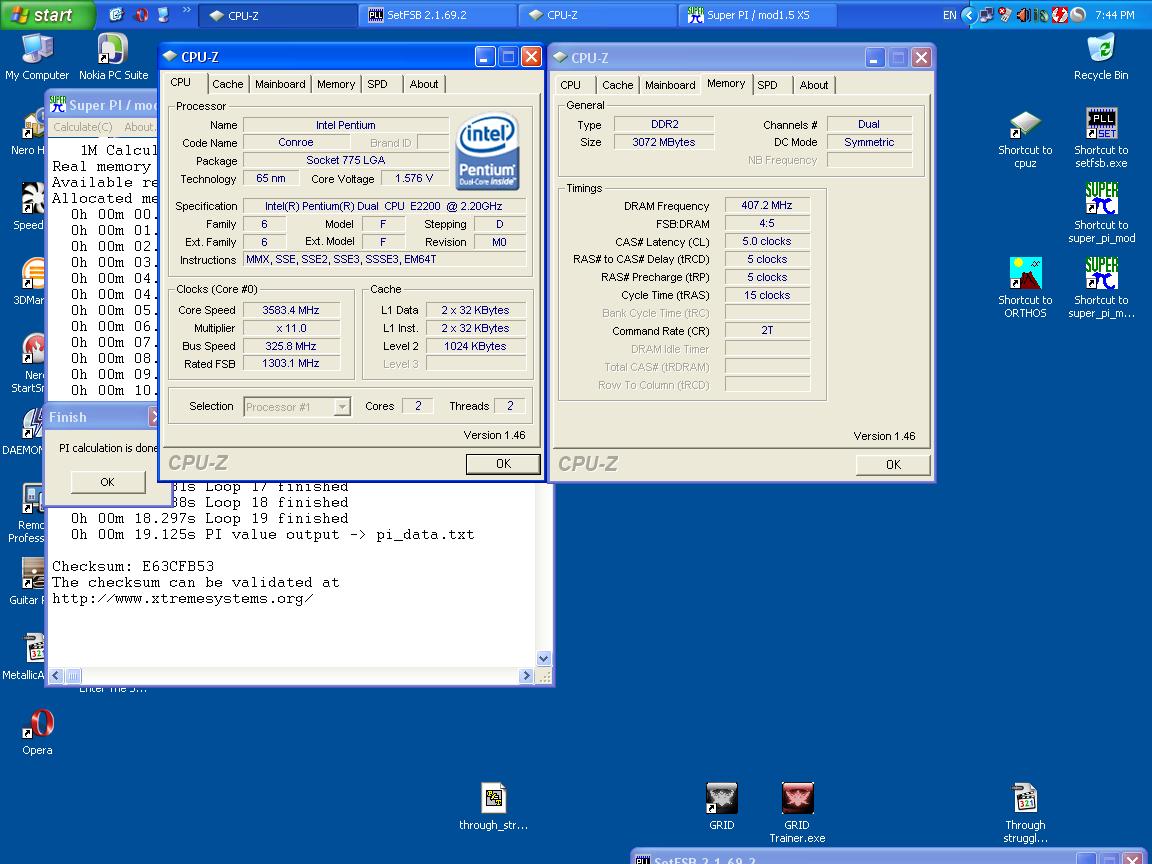Launch Shortcut to super_pi_mod icon
The image size is (1152, 864).
coord(1101,213)
